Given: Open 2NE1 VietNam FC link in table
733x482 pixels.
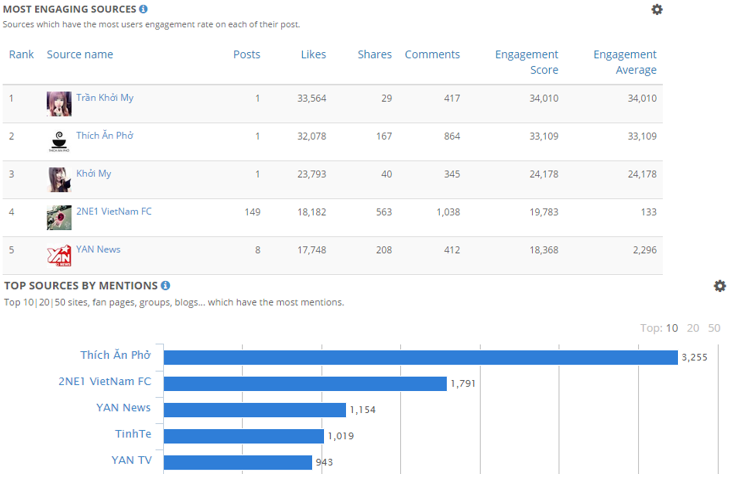Looking at the screenshot, I should (x=114, y=211).
